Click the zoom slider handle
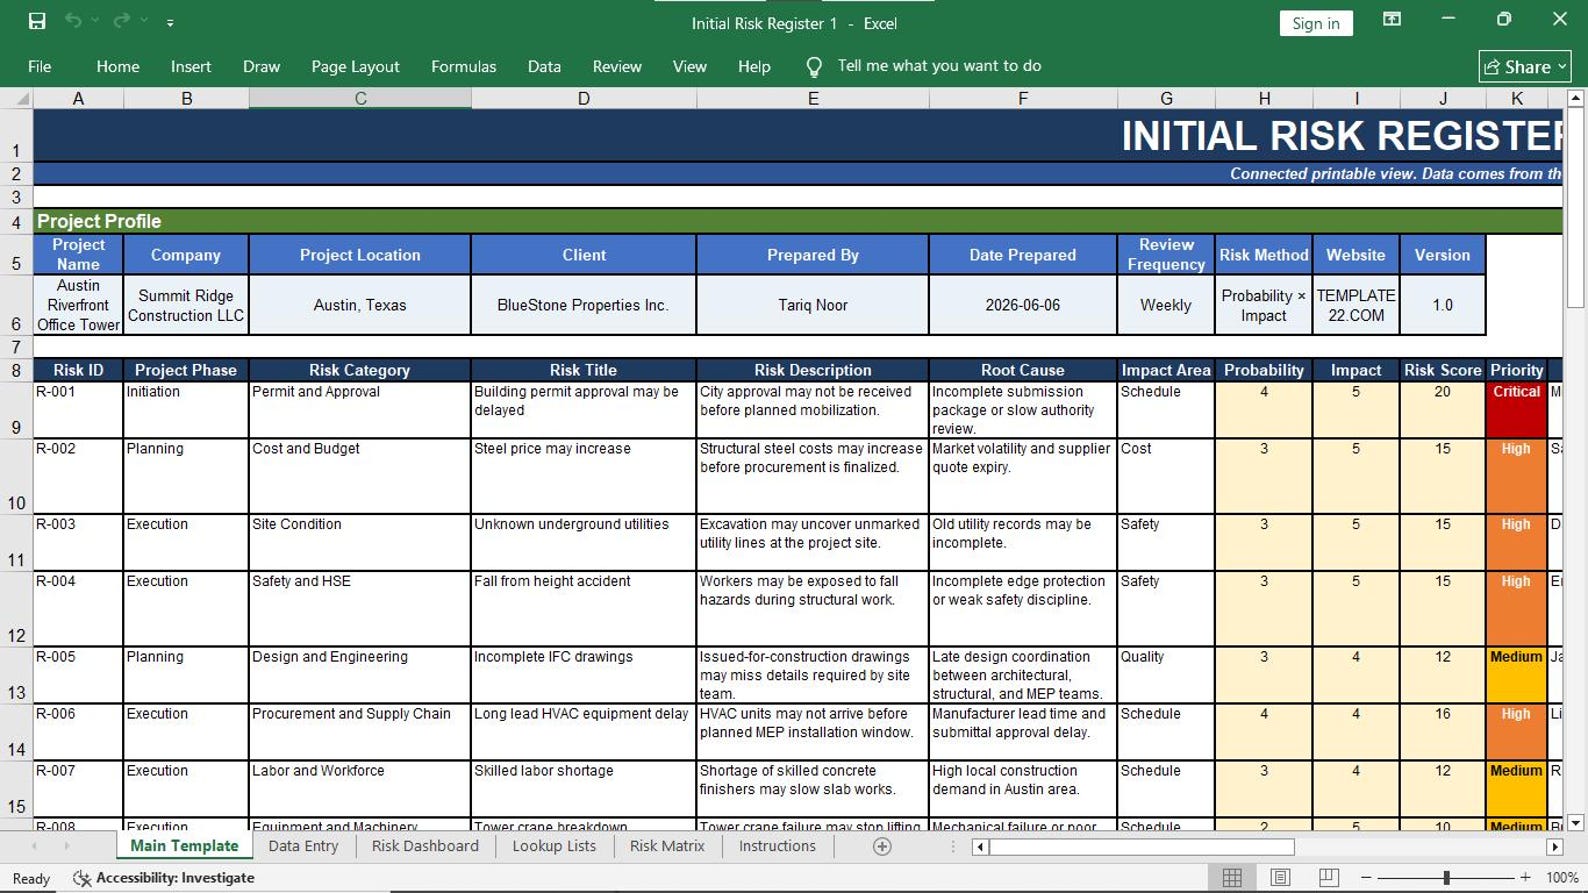Image resolution: width=1588 pixels, height=893 pixels. pyautogui.click(x=1446, y=877)
